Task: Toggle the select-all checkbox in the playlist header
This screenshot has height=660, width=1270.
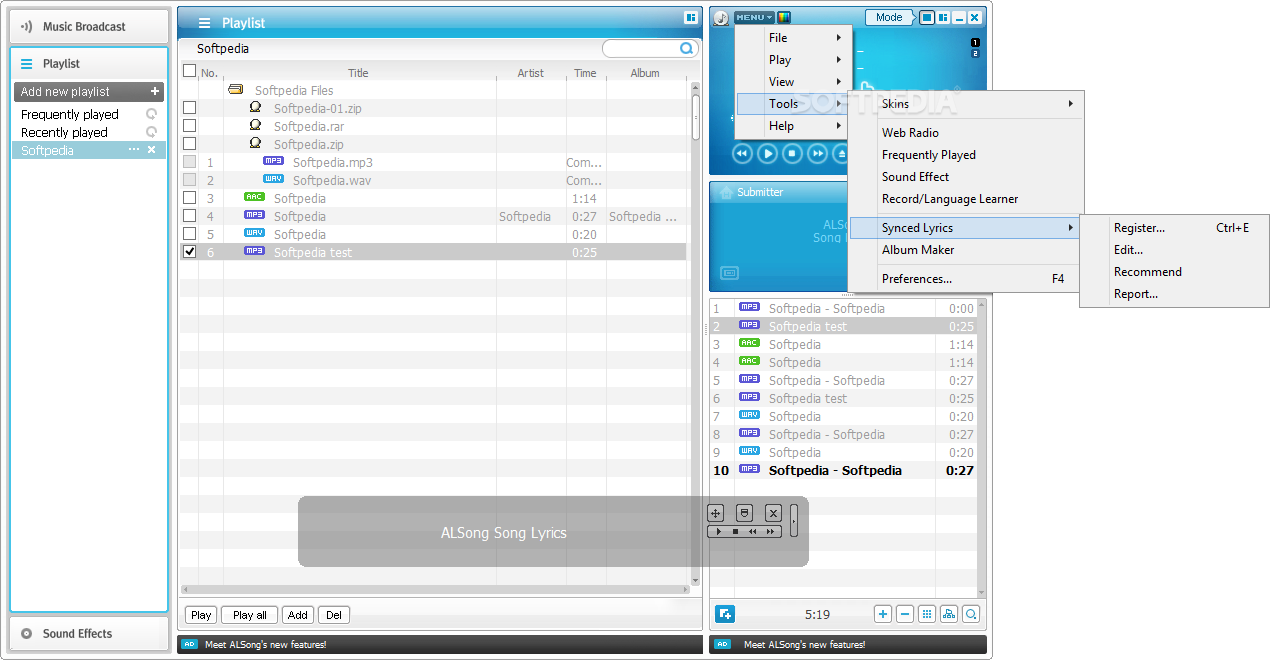Action: point(189,71)
